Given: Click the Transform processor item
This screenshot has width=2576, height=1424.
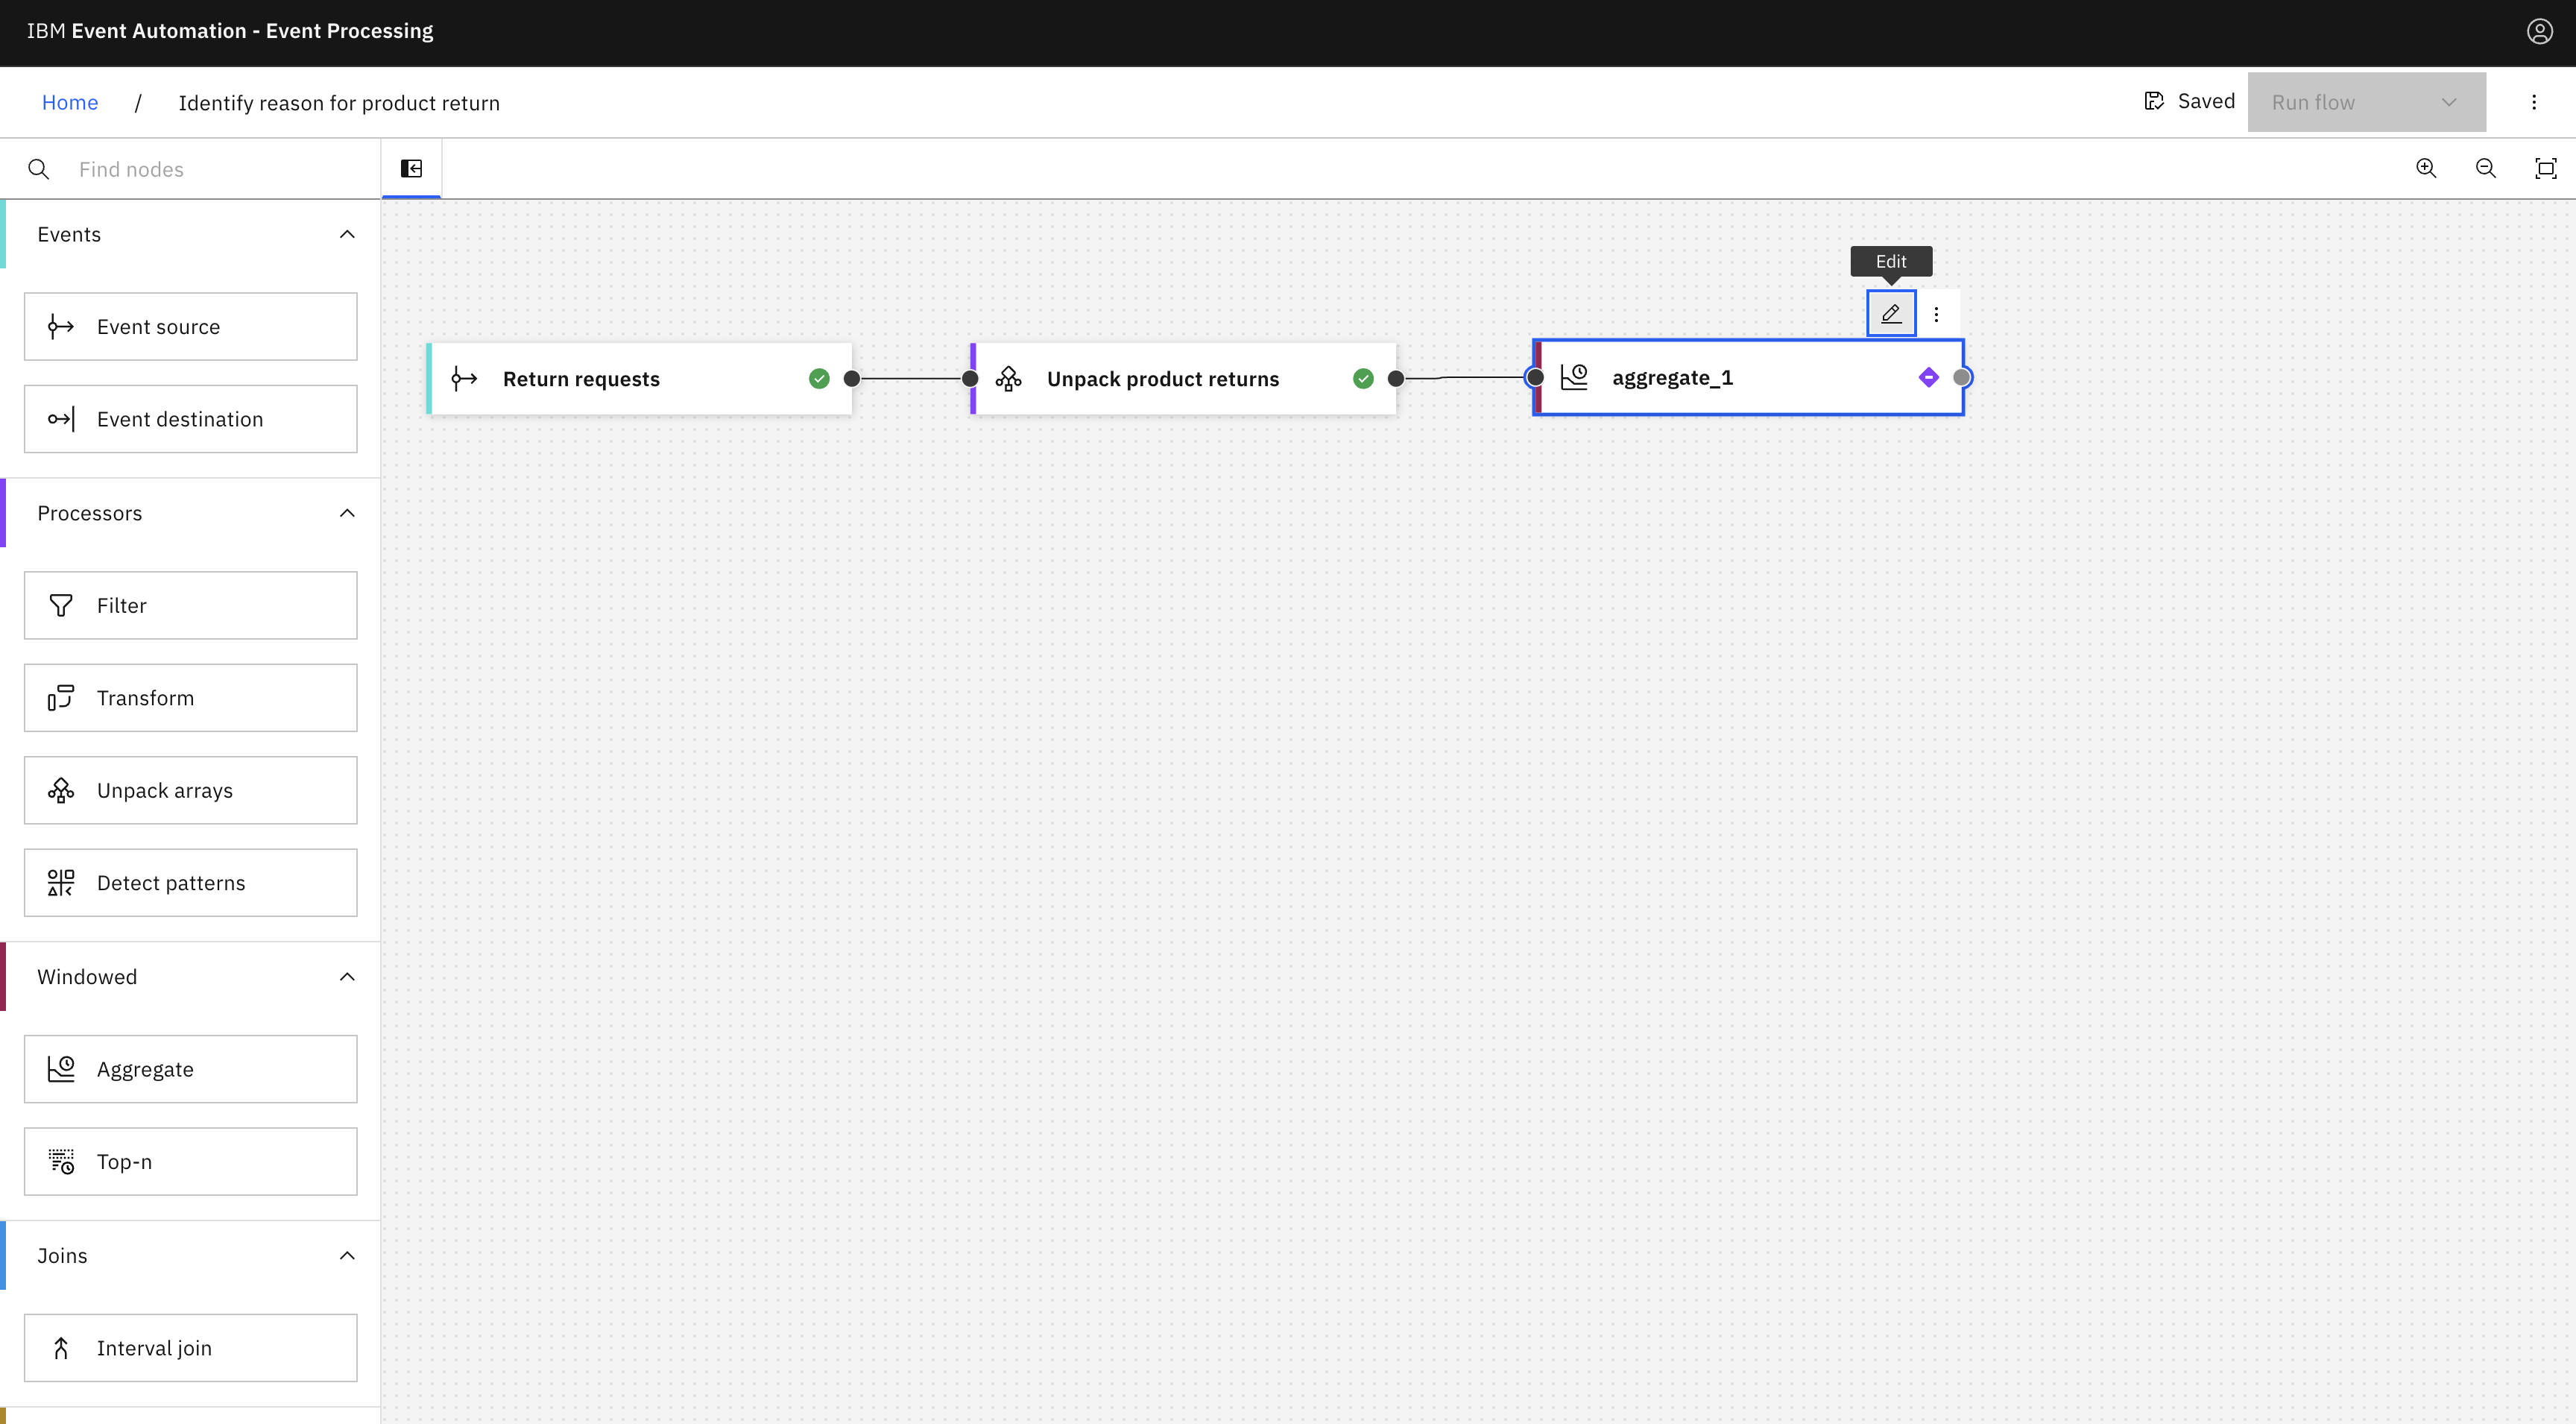Looking at the screenshot, I should [191, 698].
